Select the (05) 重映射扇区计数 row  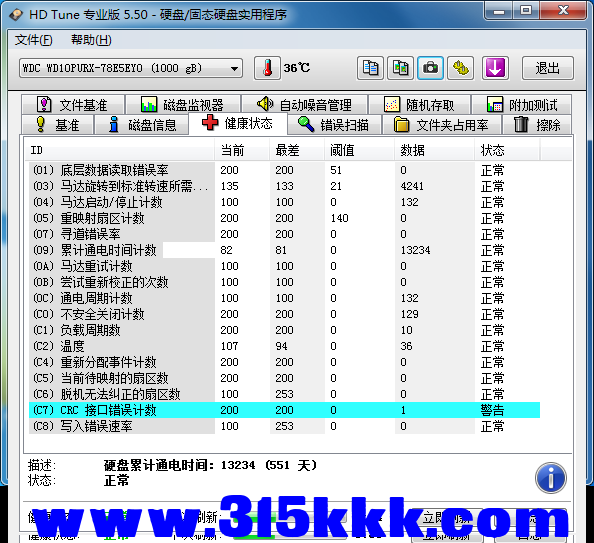[x=284, y=218]
